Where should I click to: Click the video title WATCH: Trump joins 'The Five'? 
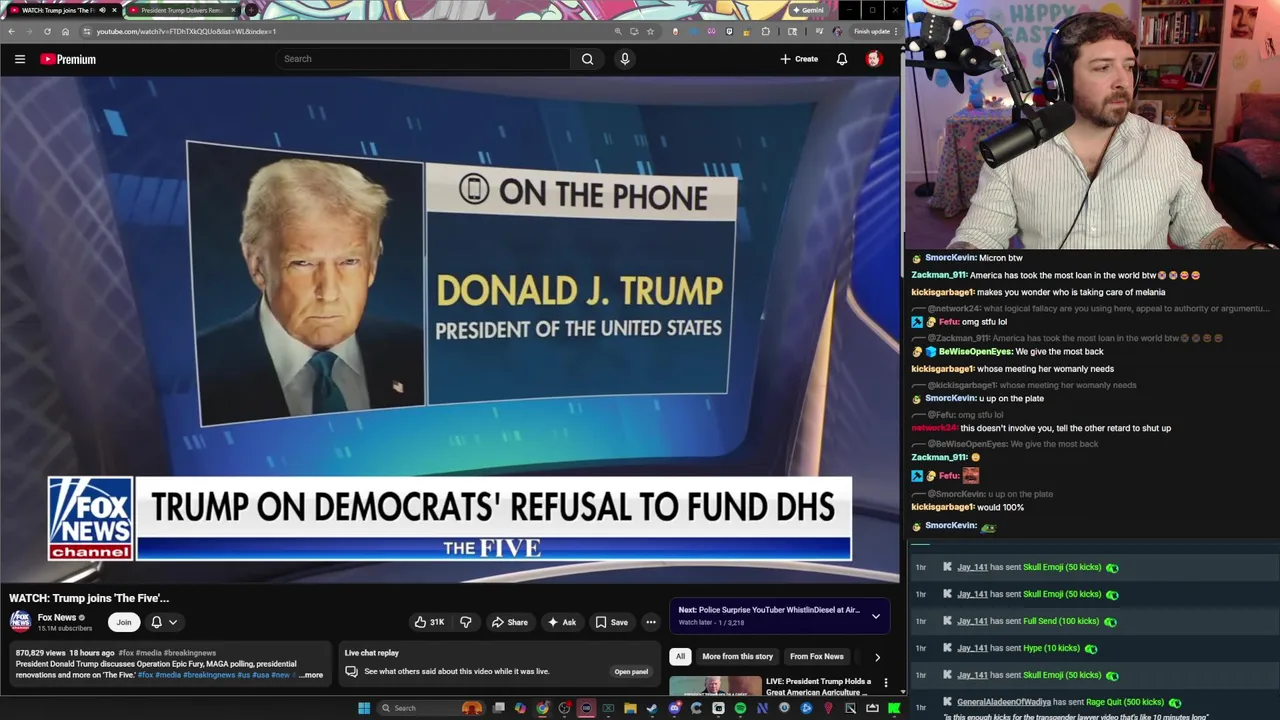[x=89, y=598]
